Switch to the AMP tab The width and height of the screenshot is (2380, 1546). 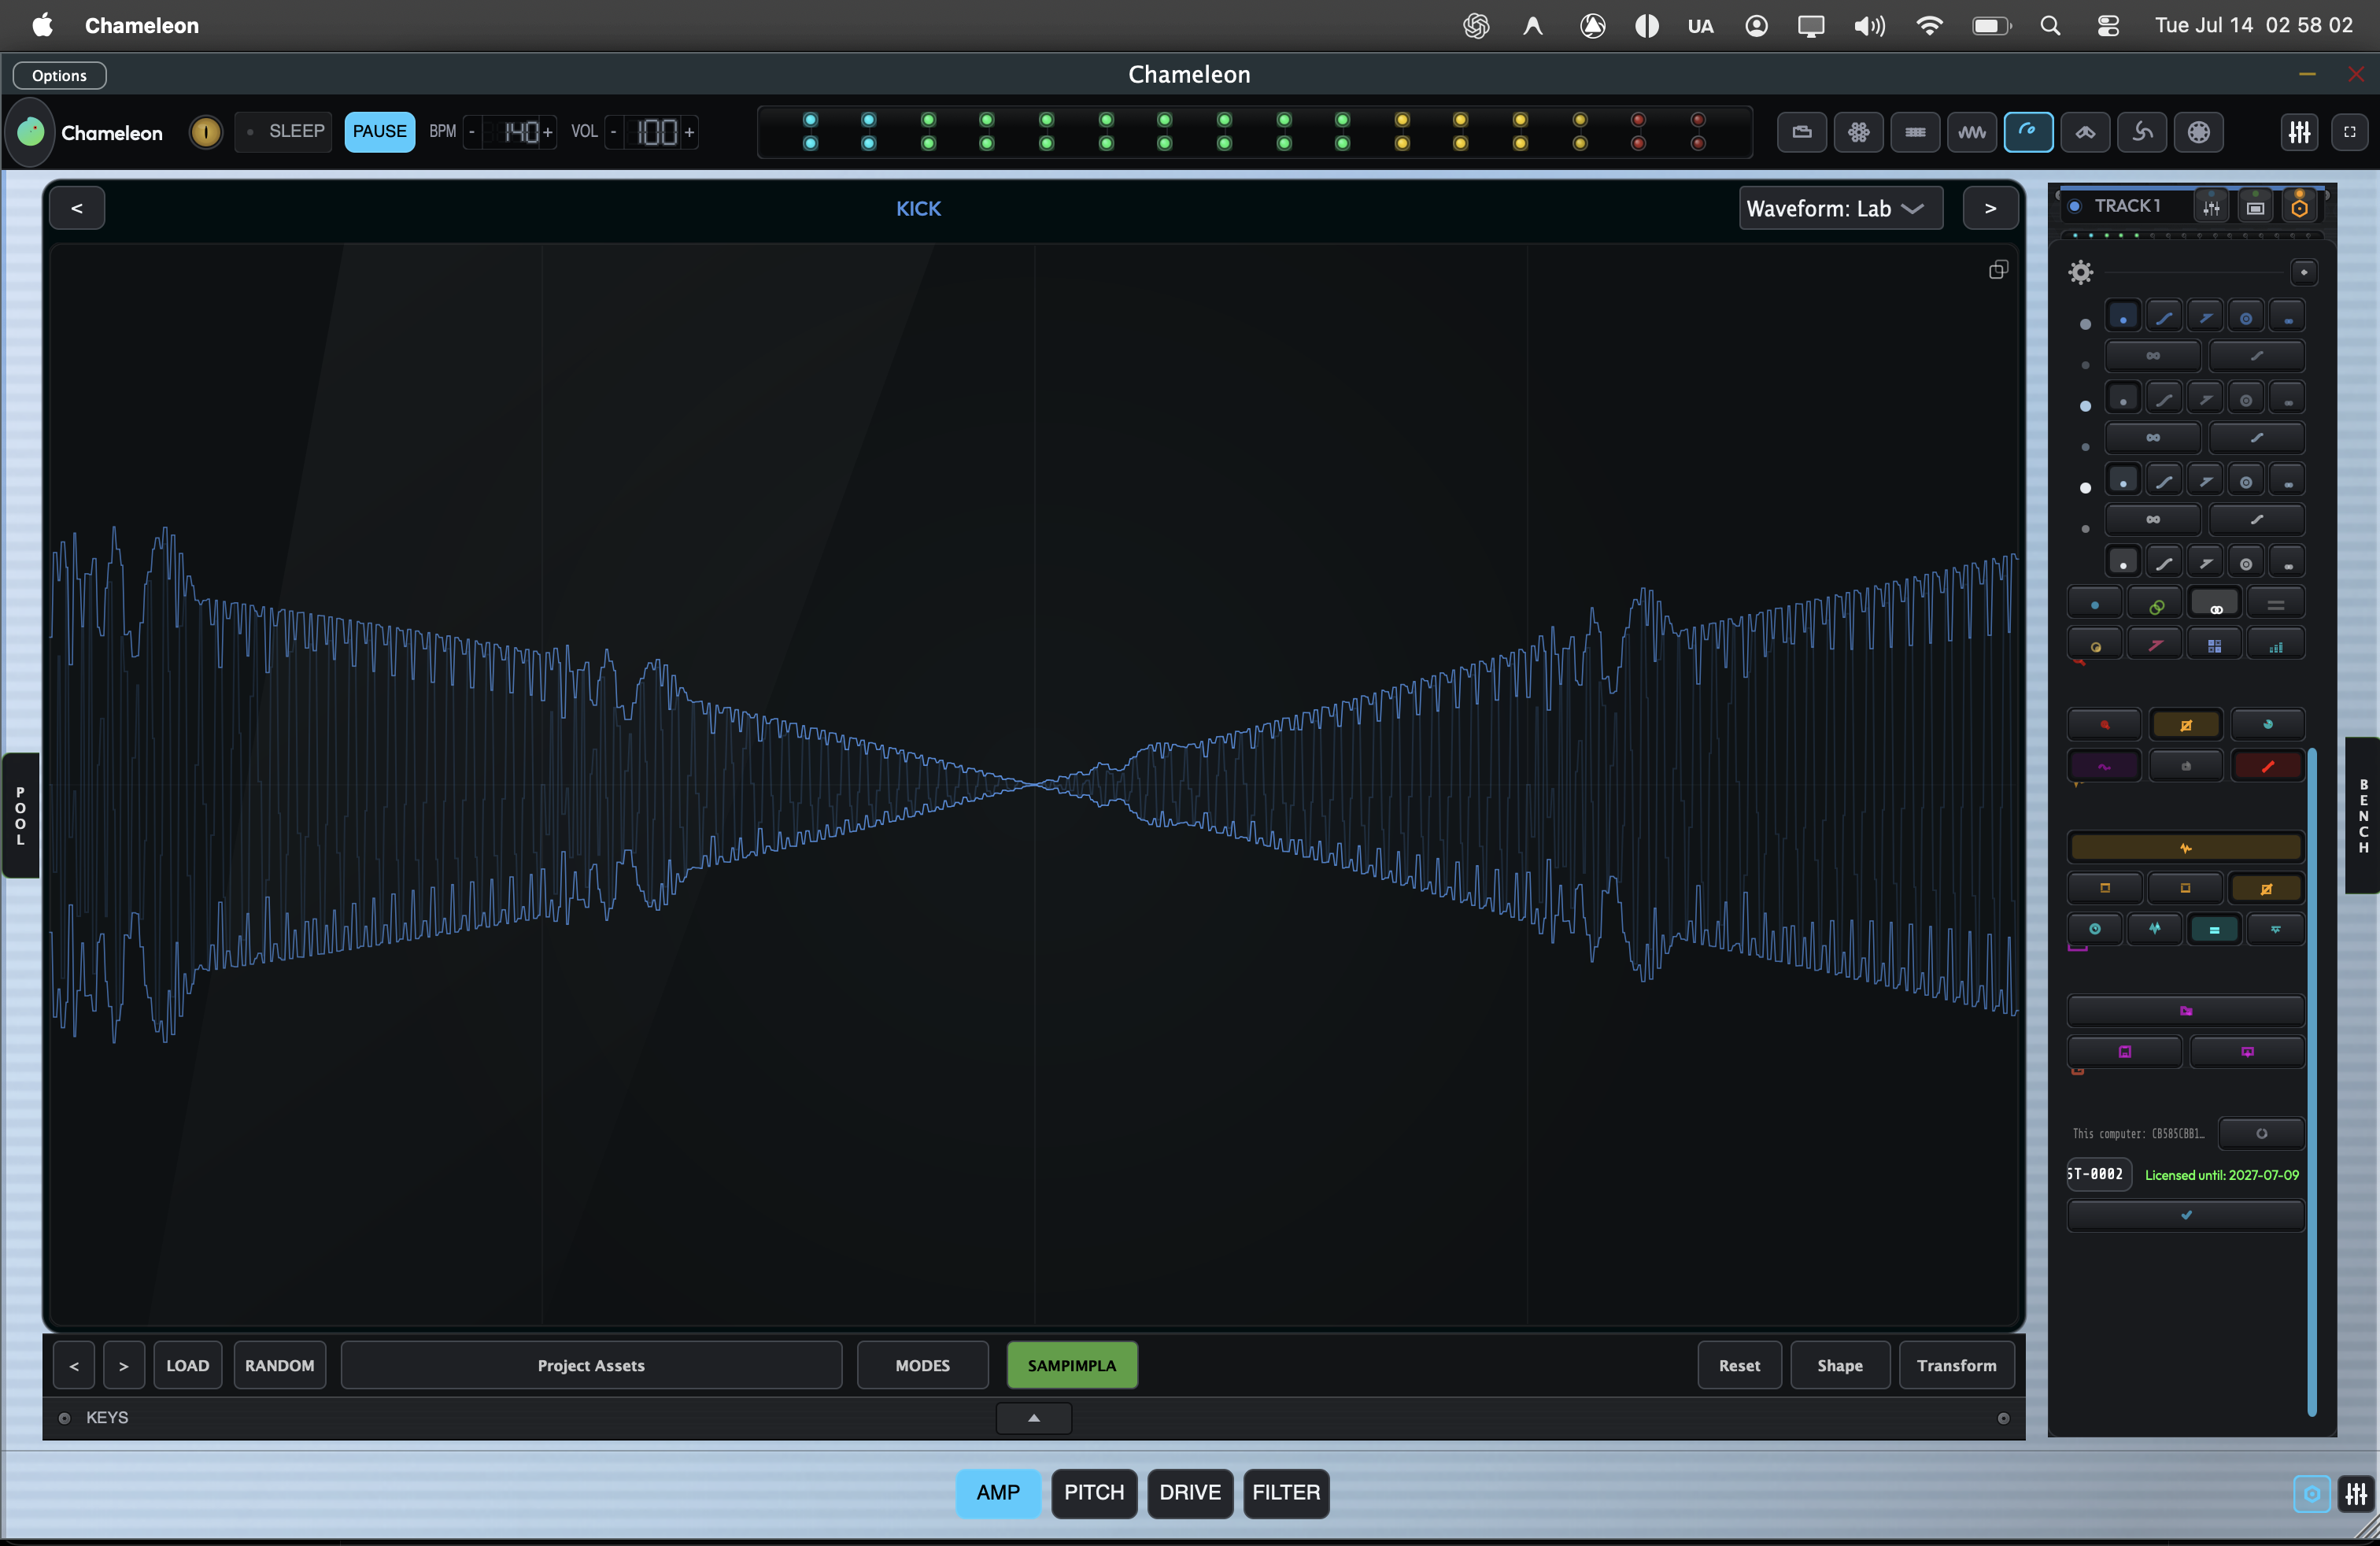click(998, 1493)
